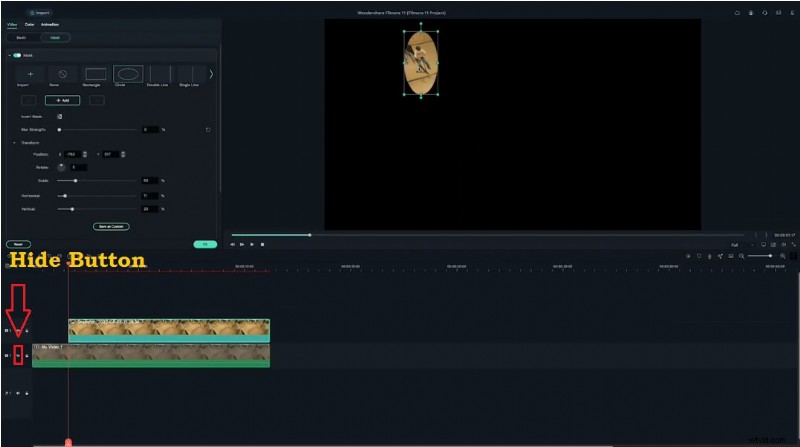Enable the Invert Mask checkbox

pyautogui.click(x=59, y=117)
